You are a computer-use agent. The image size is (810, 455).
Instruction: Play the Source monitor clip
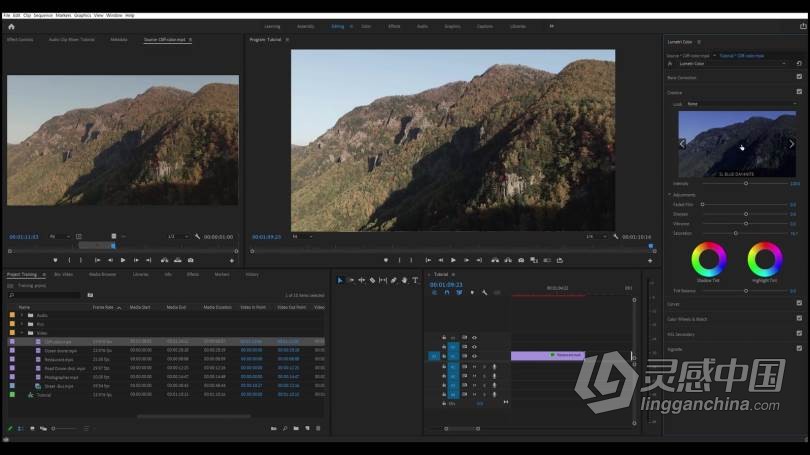click(123, 260)
